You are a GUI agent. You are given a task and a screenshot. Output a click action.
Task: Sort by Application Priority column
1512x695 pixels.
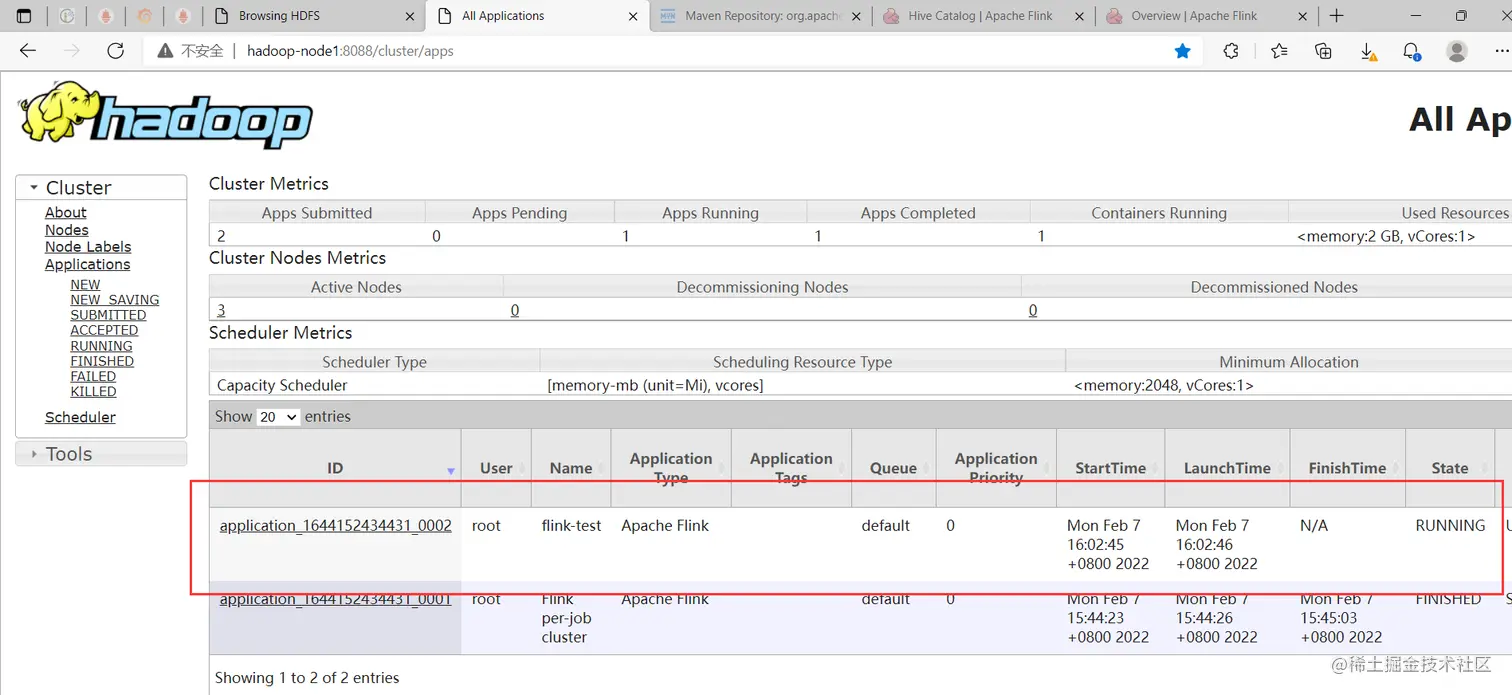pyautogui.click(x=996, y=468)
